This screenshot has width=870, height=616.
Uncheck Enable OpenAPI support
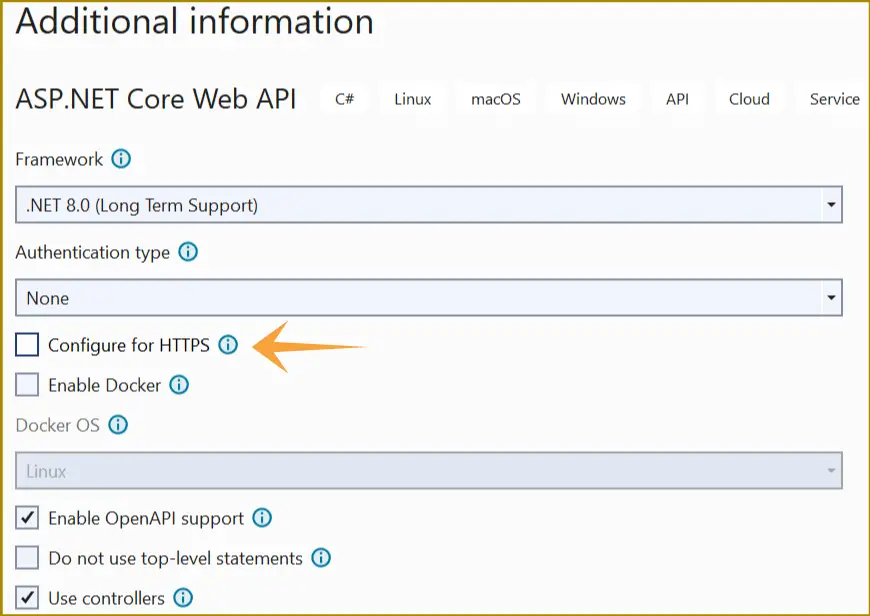[x=27, y=518]
